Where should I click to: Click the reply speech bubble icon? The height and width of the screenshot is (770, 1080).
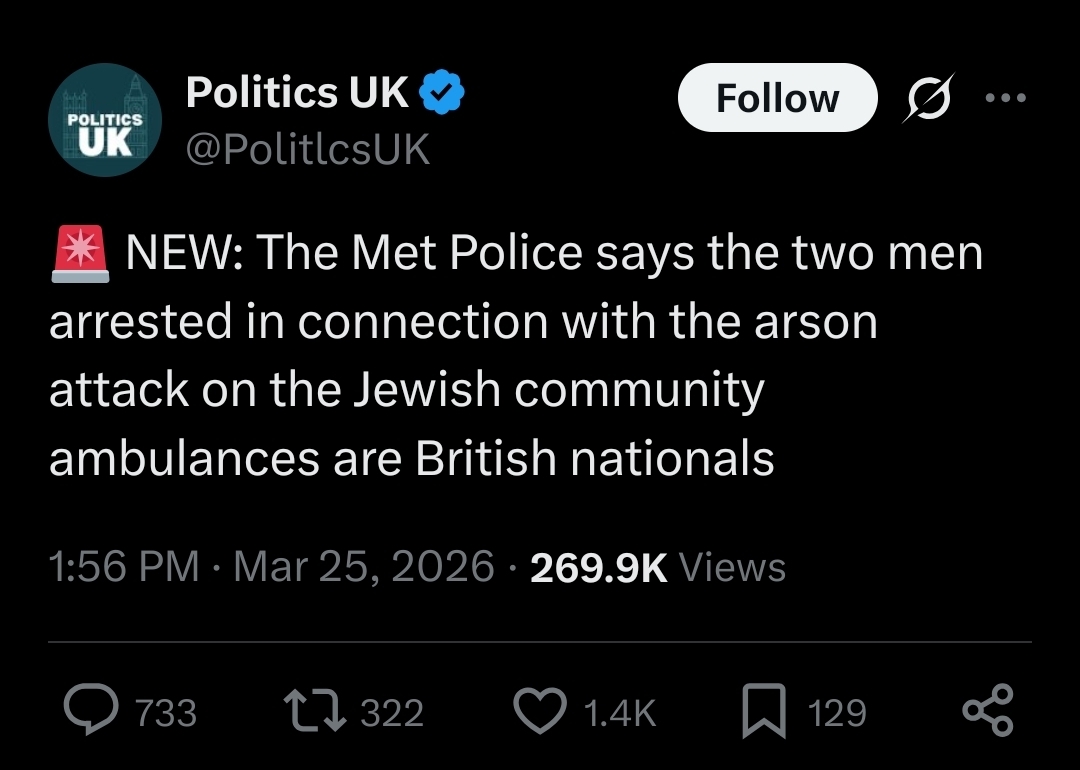click(x=91, y=711)
